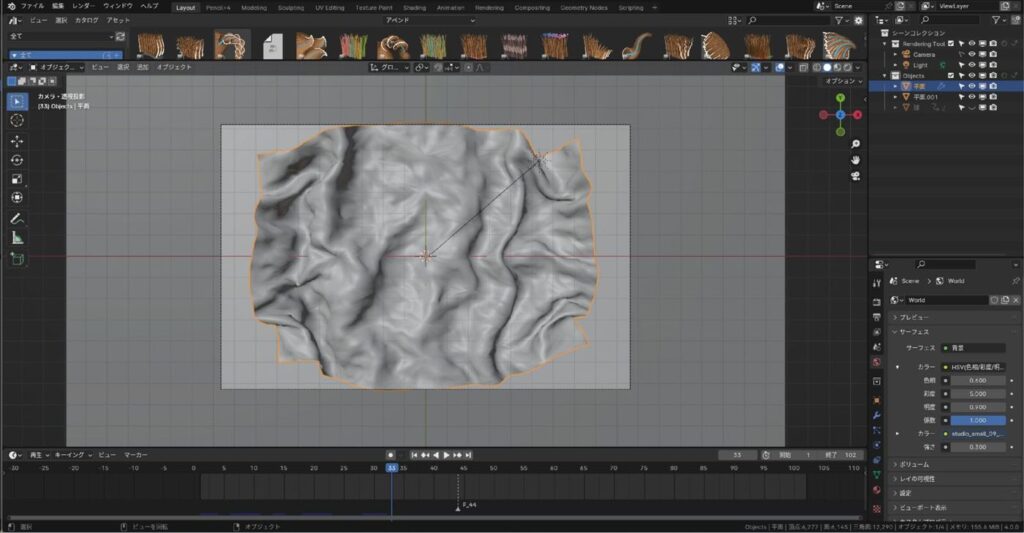Select the braided hair asset thumbnail
The image size is (1024, 533).
[232, 44]
